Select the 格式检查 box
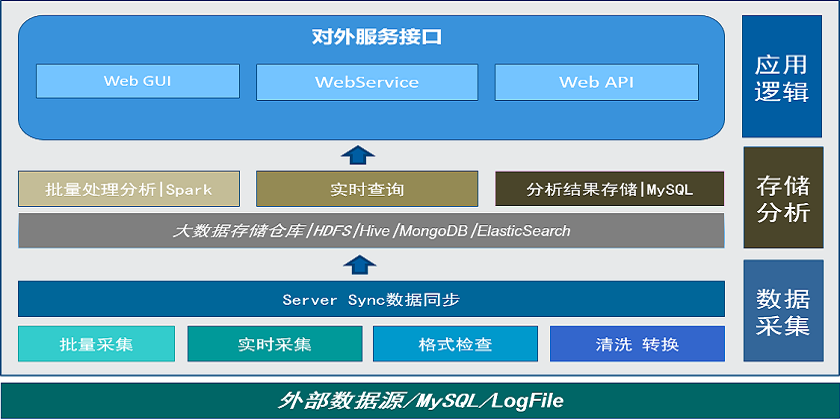This screenshot has height=420, width=840. tap(455, 344)
